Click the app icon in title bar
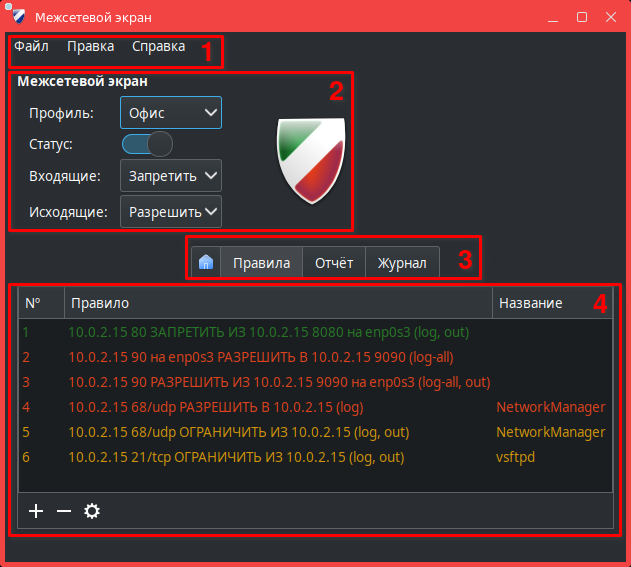Viewport: 631px width, 567px height. (17, 18)
